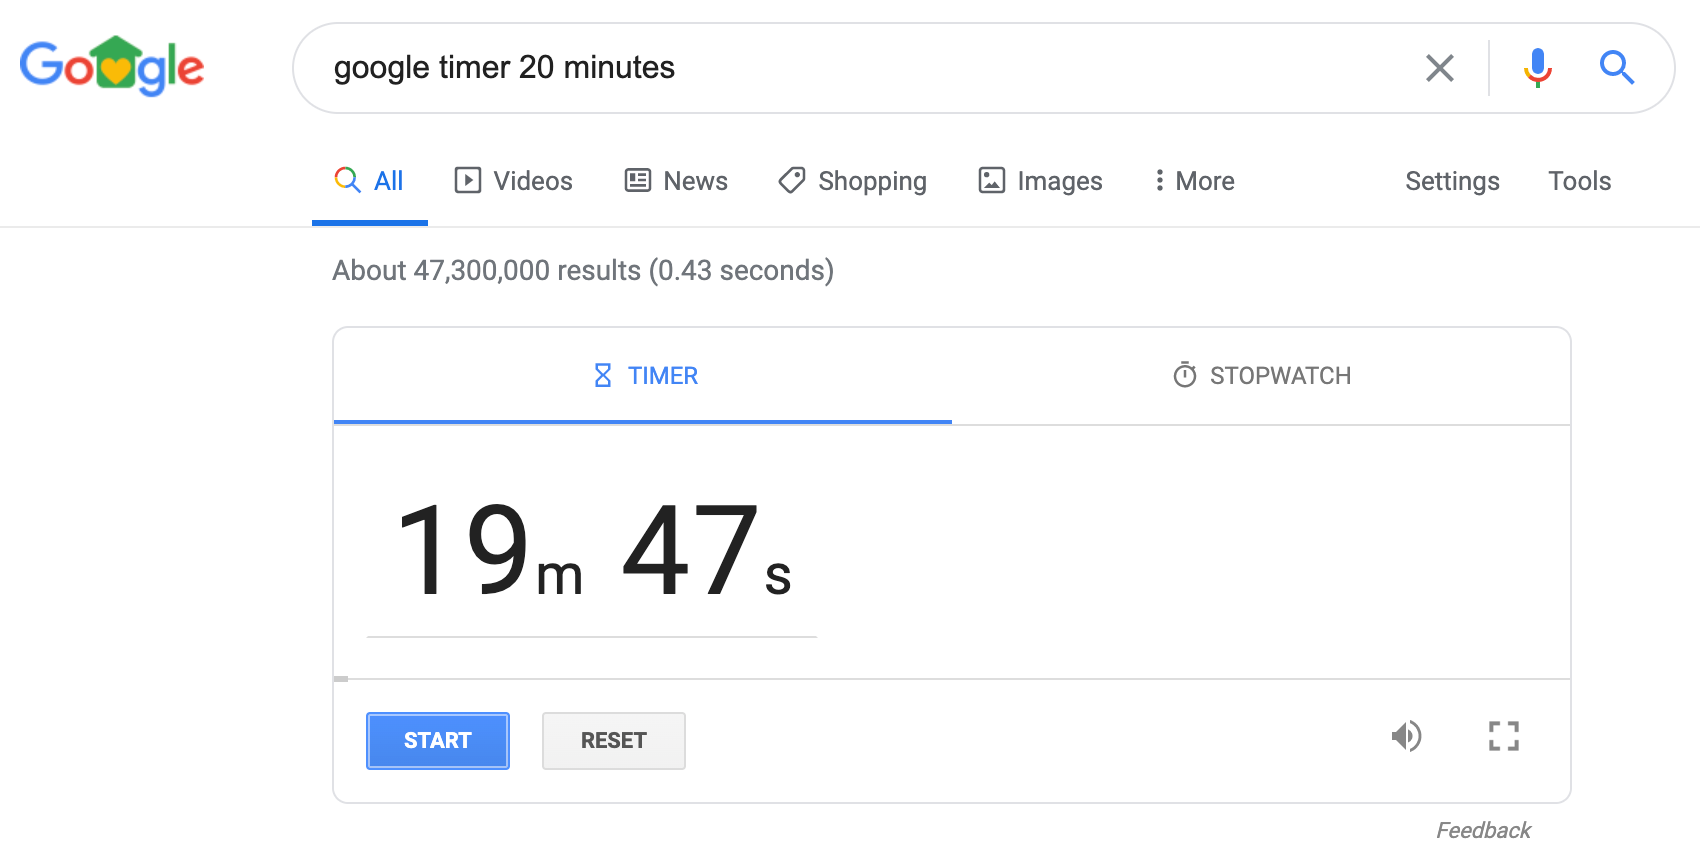Click the Videos filmstrip icon

click(x=468, y=181)
